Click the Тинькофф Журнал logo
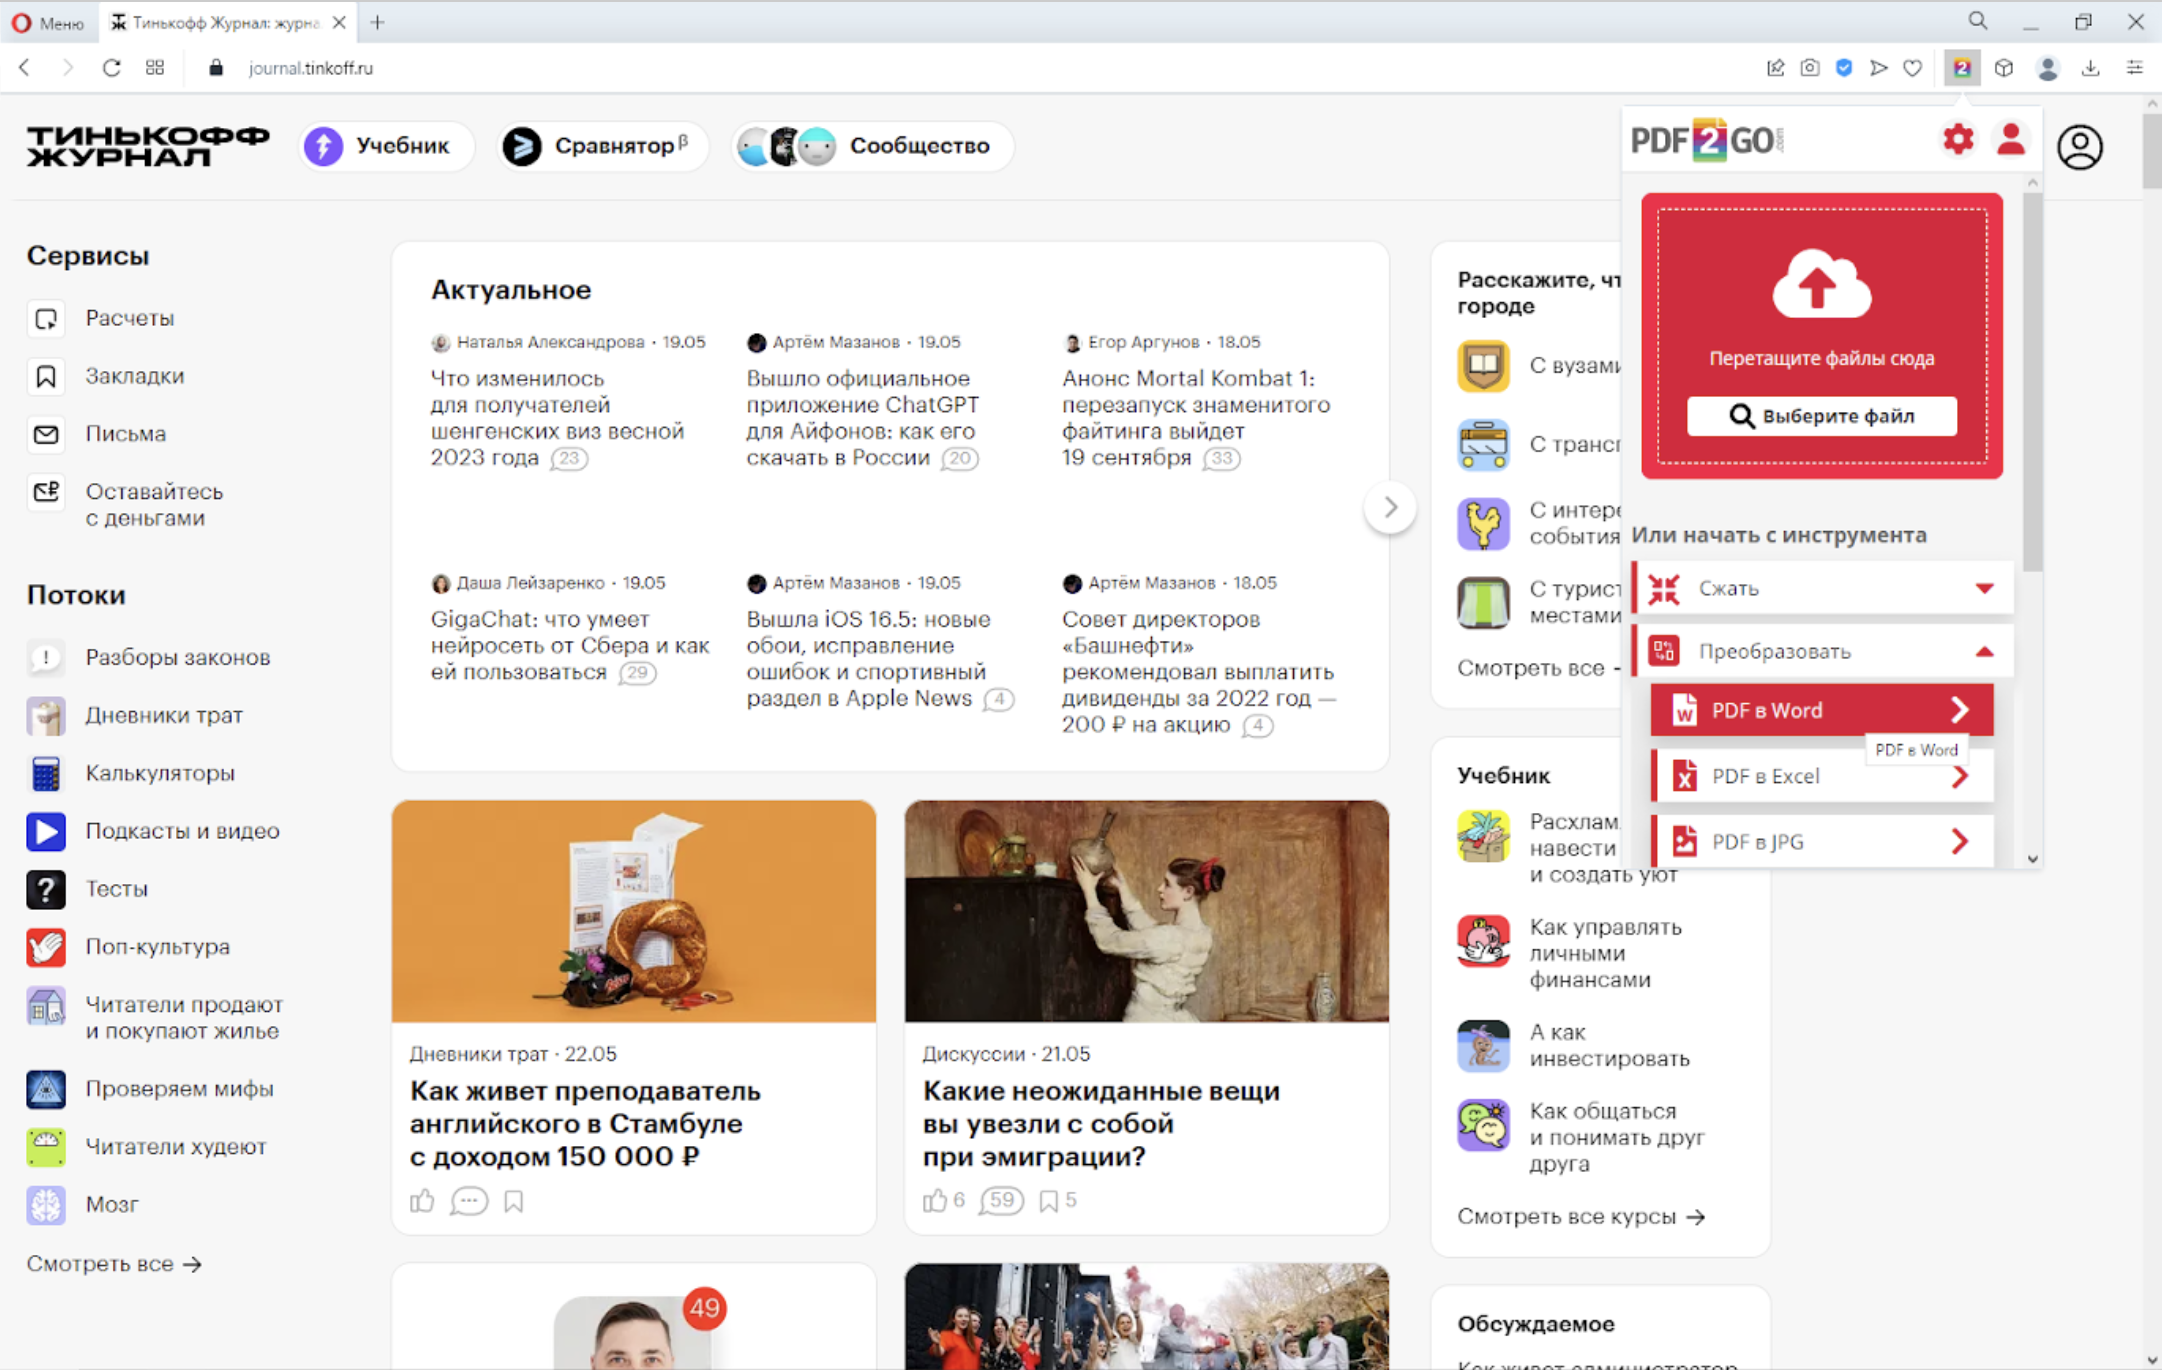The height and width of the screenshot is (1370, 2162). point(148,146)
